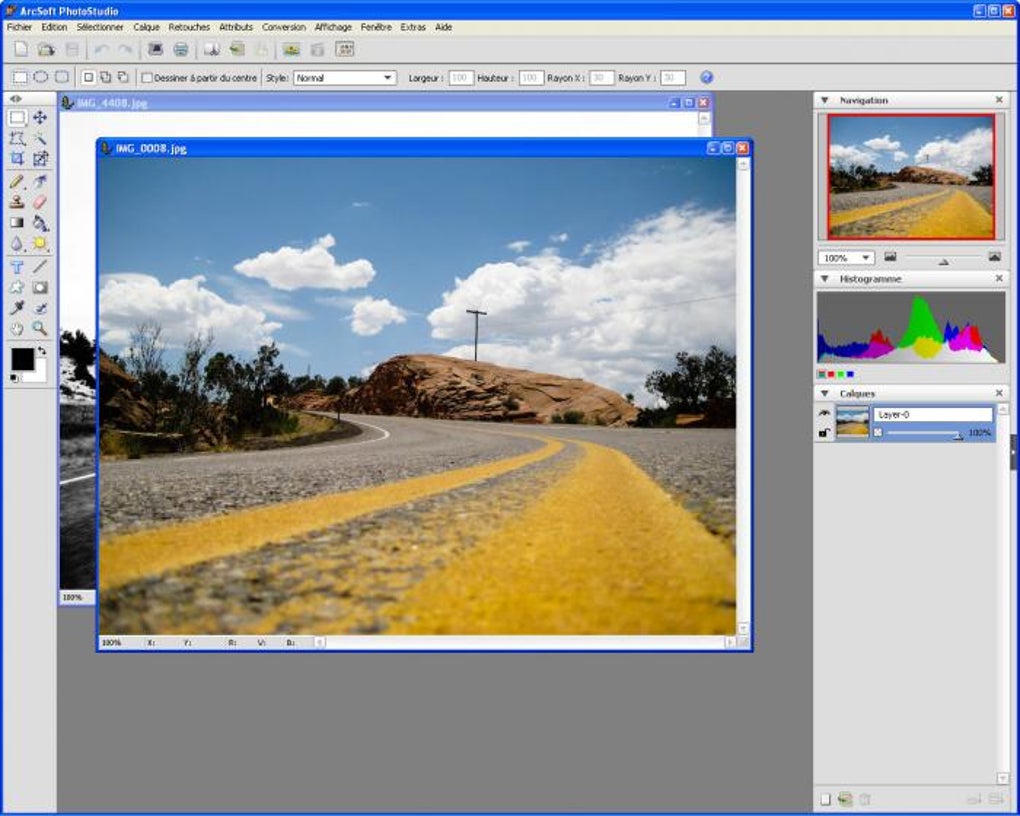Screen dimensions: 1020x816
Task: Collapse the Histogramme panel
Action: tap(825, 279)
